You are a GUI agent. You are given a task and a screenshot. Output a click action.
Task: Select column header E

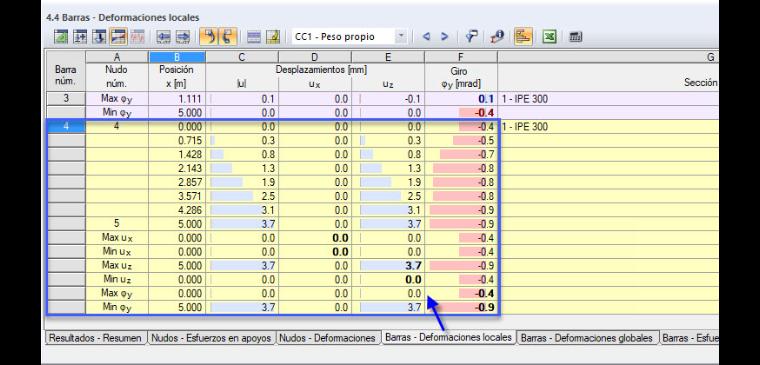(x=388, y=57)
